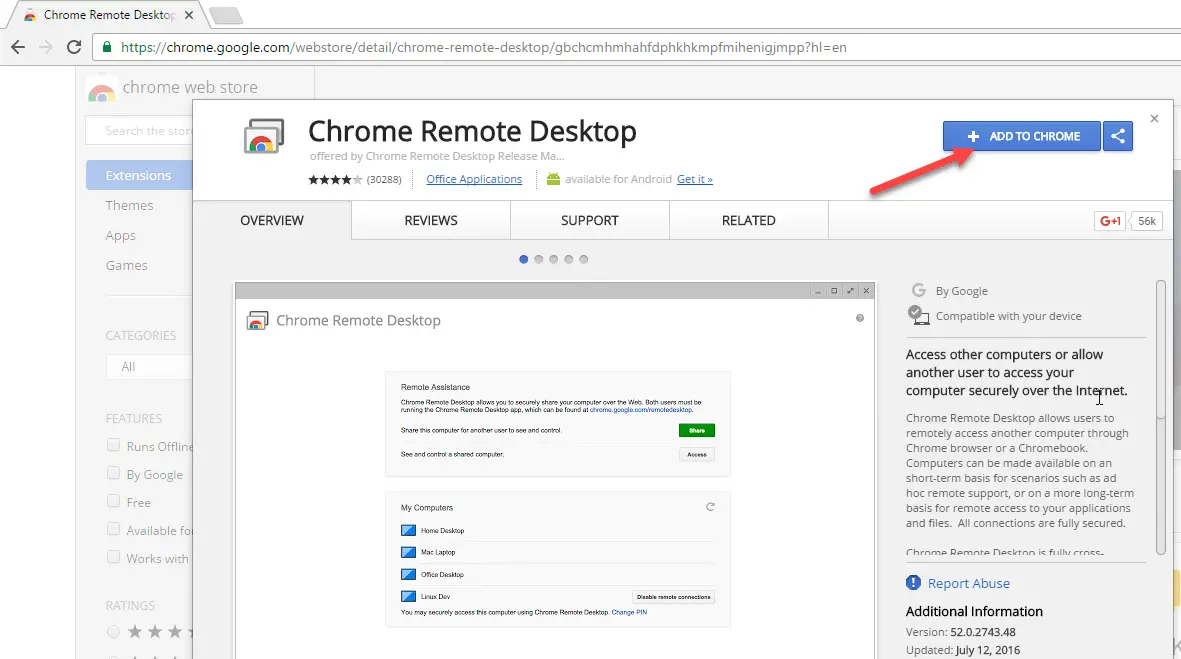The width and height of the screenshot is (1181, 659).
Task: Click the green Share button in preview
Action: tap(697, 430)
